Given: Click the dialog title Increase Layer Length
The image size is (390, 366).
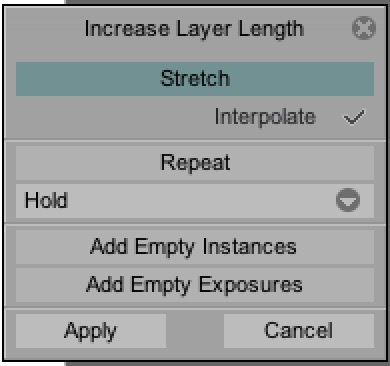Looking at the screenshot, I should (x=194, y=29).
